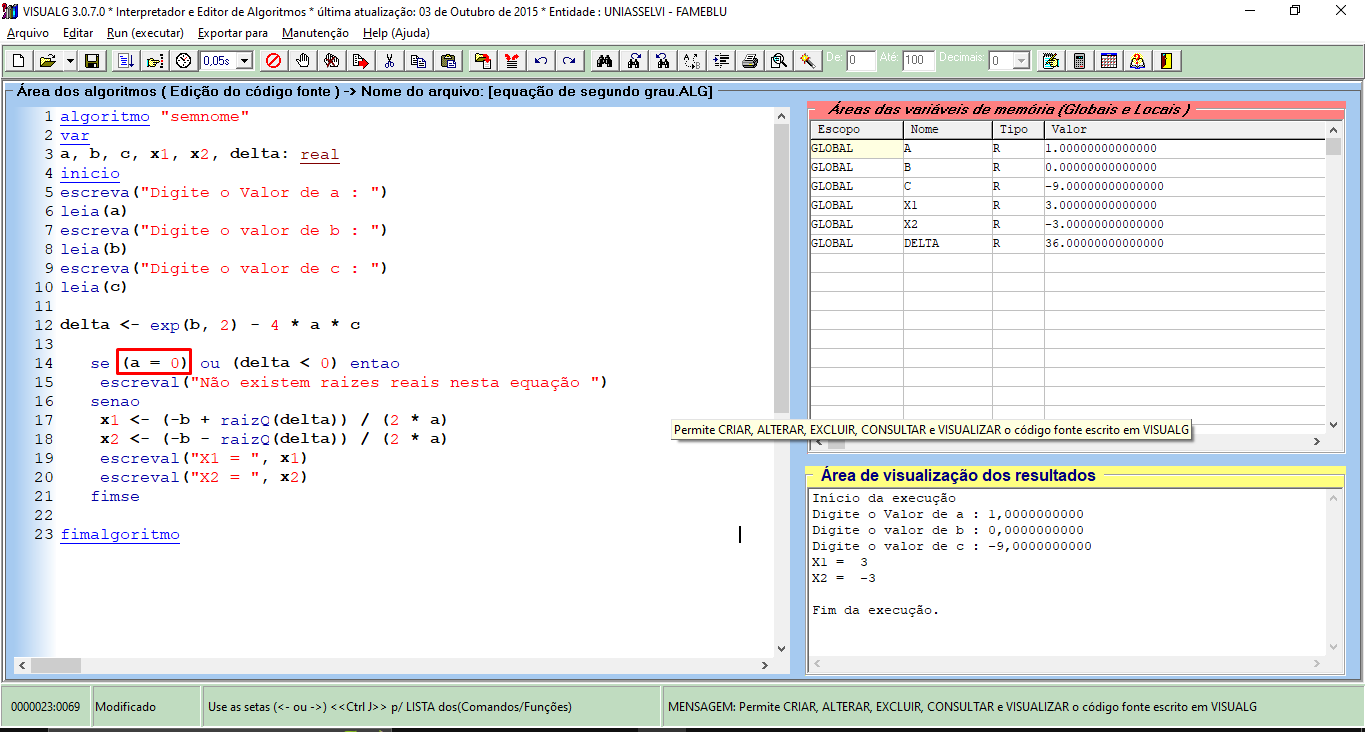1365x732 pixels.
Task: Click the Nome column header
Action: tap(948, 130)
